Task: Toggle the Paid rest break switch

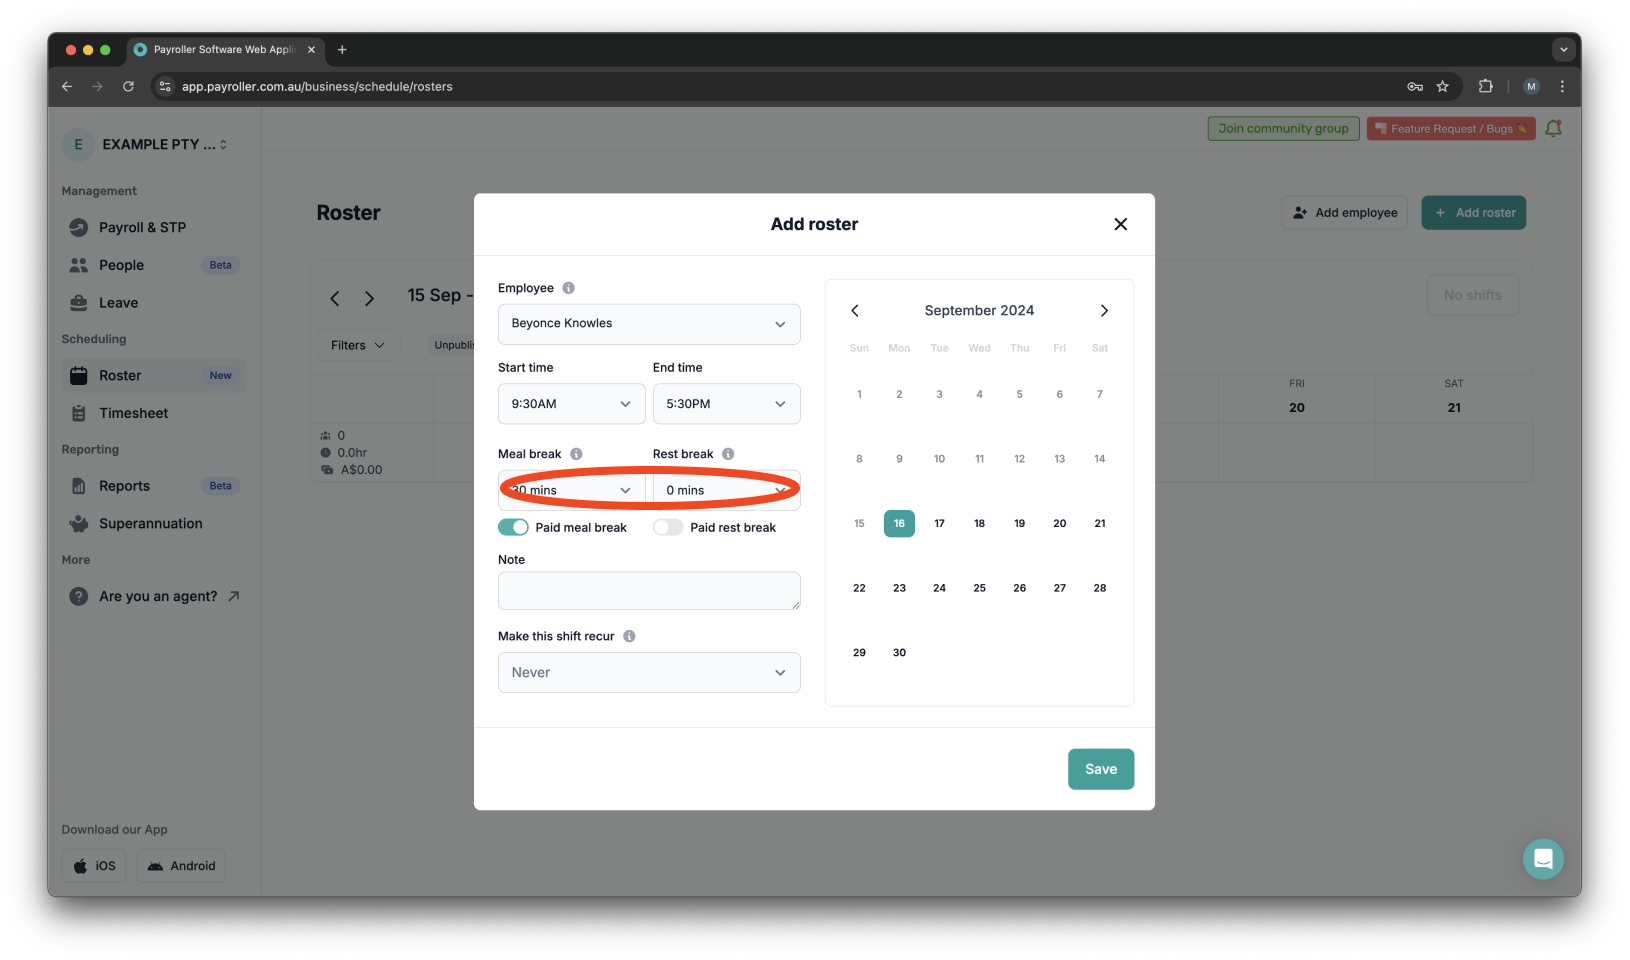Action: coord(668,527)
